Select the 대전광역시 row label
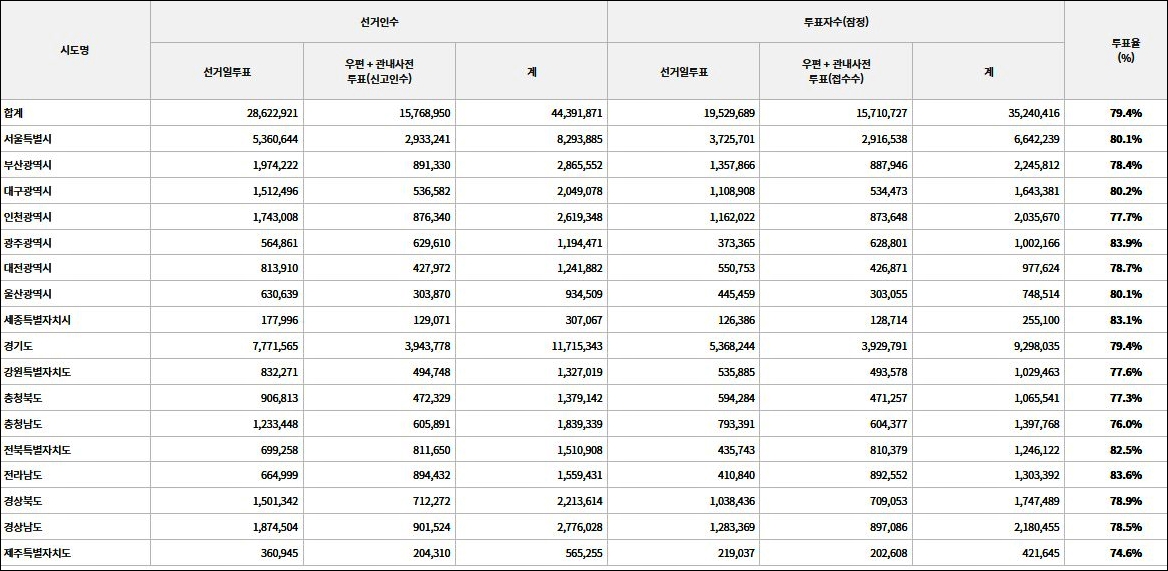 point(28,268)
